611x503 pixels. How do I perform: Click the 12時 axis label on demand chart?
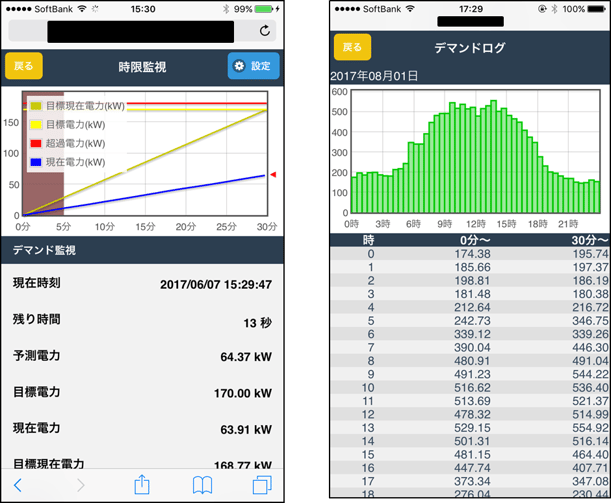[476, 224]
